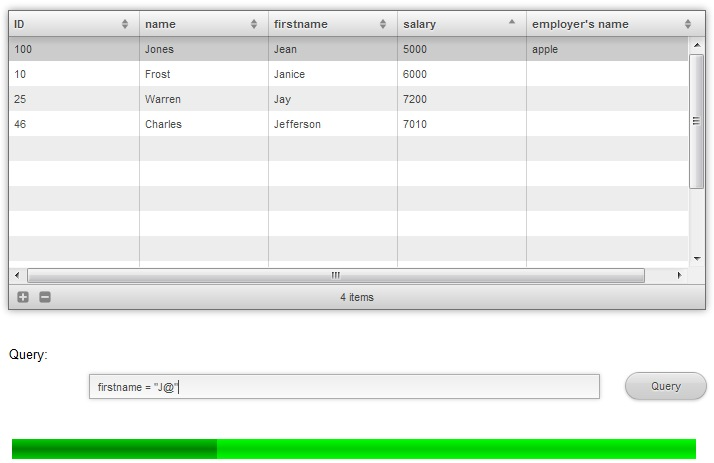714x463 pixels.
Task: Click sort arrows in employer's name header
Action: pyautogui.click(x=688, y=24)
